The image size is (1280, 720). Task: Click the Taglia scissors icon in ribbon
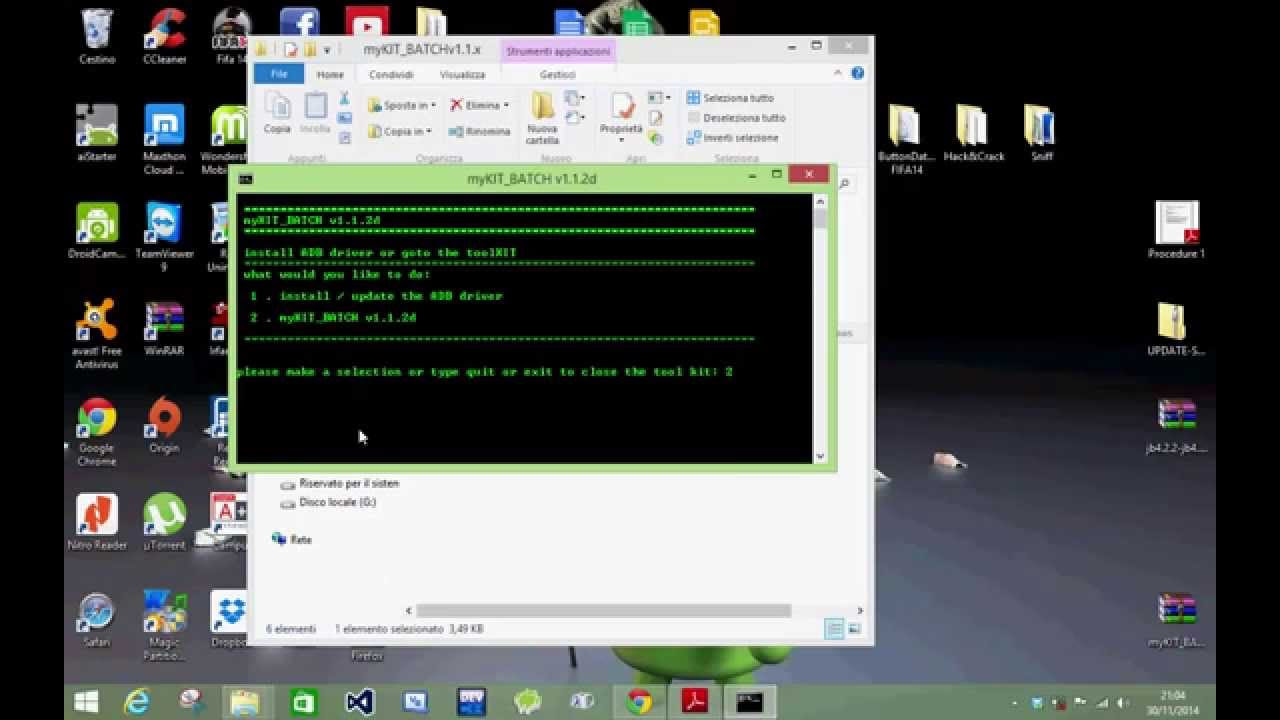click(x=344, y=99)
